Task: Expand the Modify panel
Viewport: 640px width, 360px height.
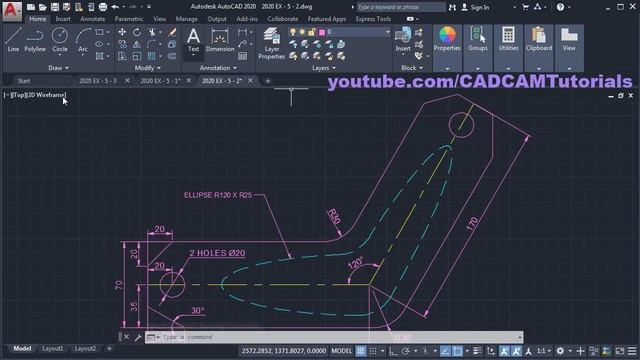Action: point(148,68)
